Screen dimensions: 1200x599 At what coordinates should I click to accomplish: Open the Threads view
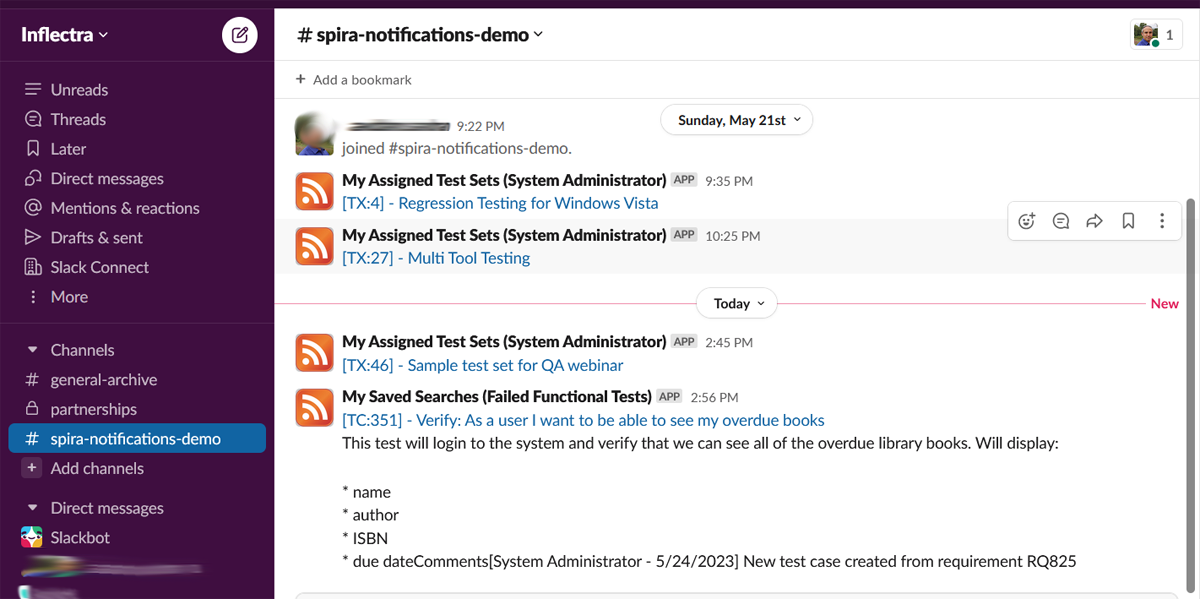(78, 119)
